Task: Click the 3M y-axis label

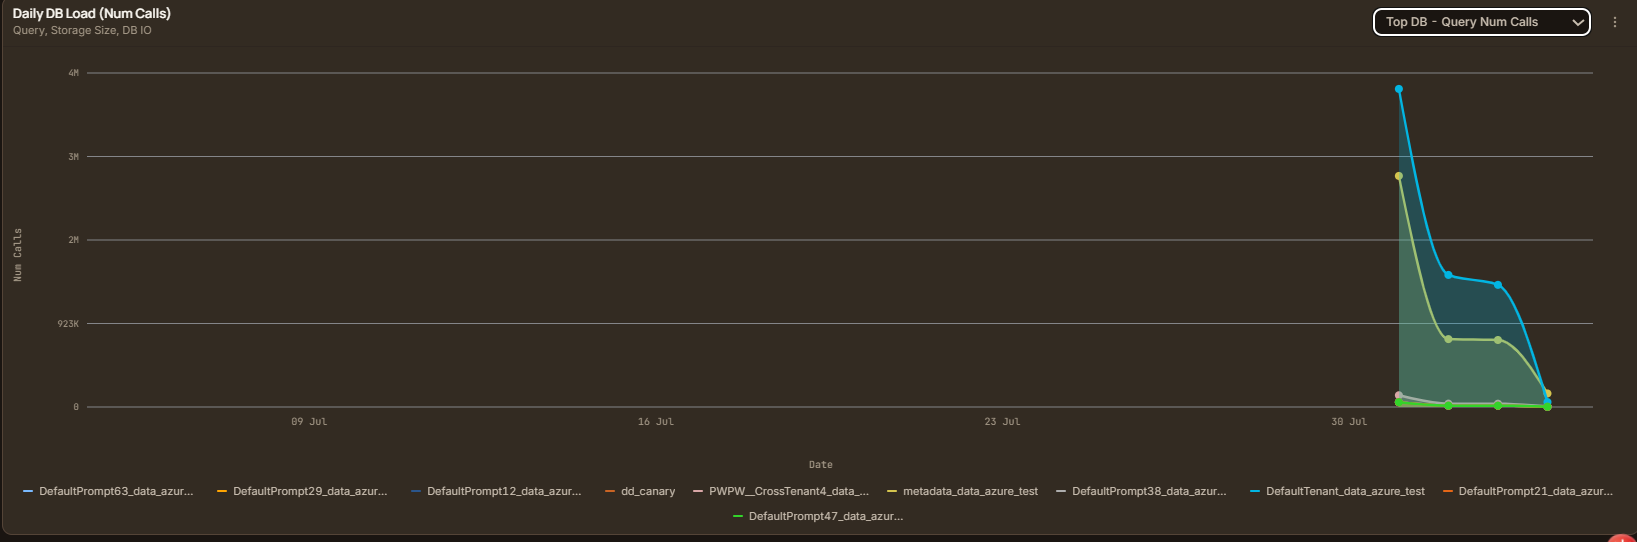Action: pyautogui.click(x=73, y=157)
